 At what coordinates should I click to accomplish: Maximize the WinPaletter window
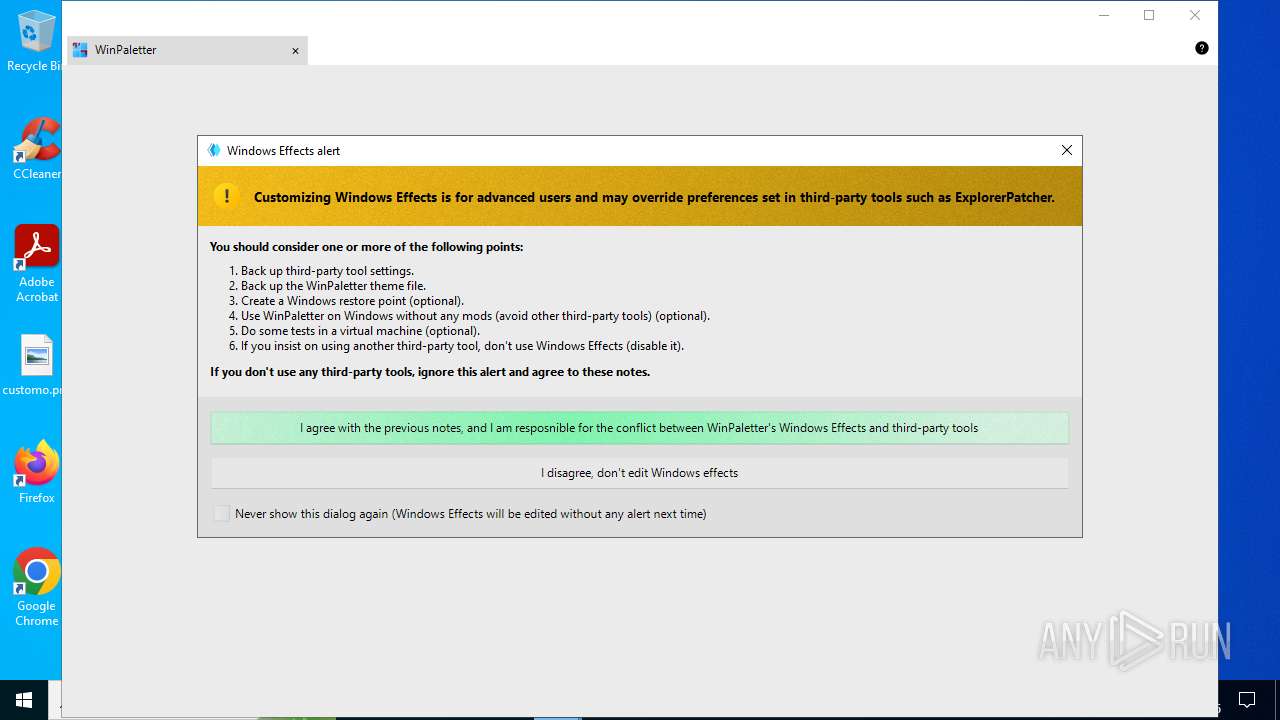[1149, 15]
